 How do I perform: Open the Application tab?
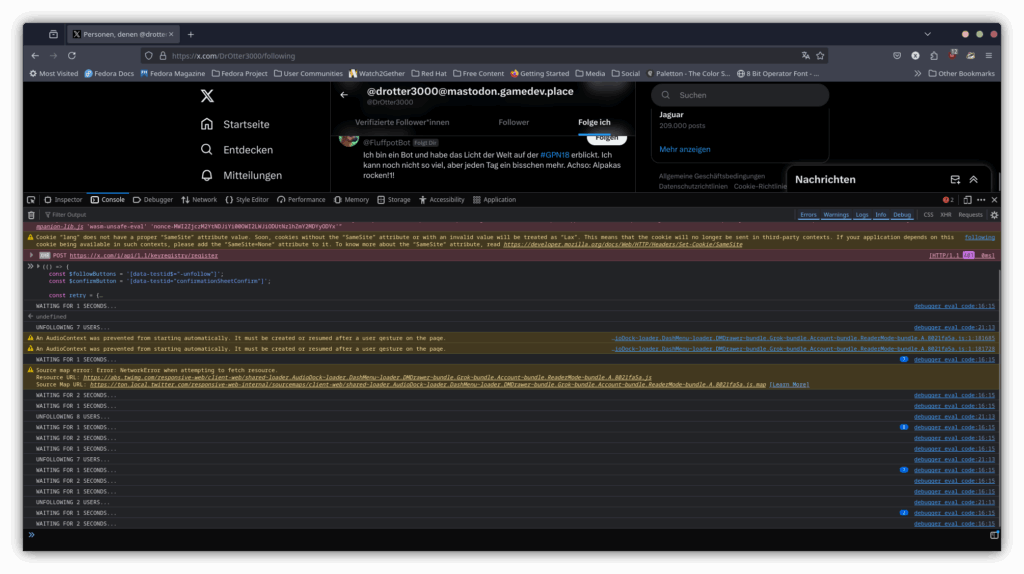point(494,200)
